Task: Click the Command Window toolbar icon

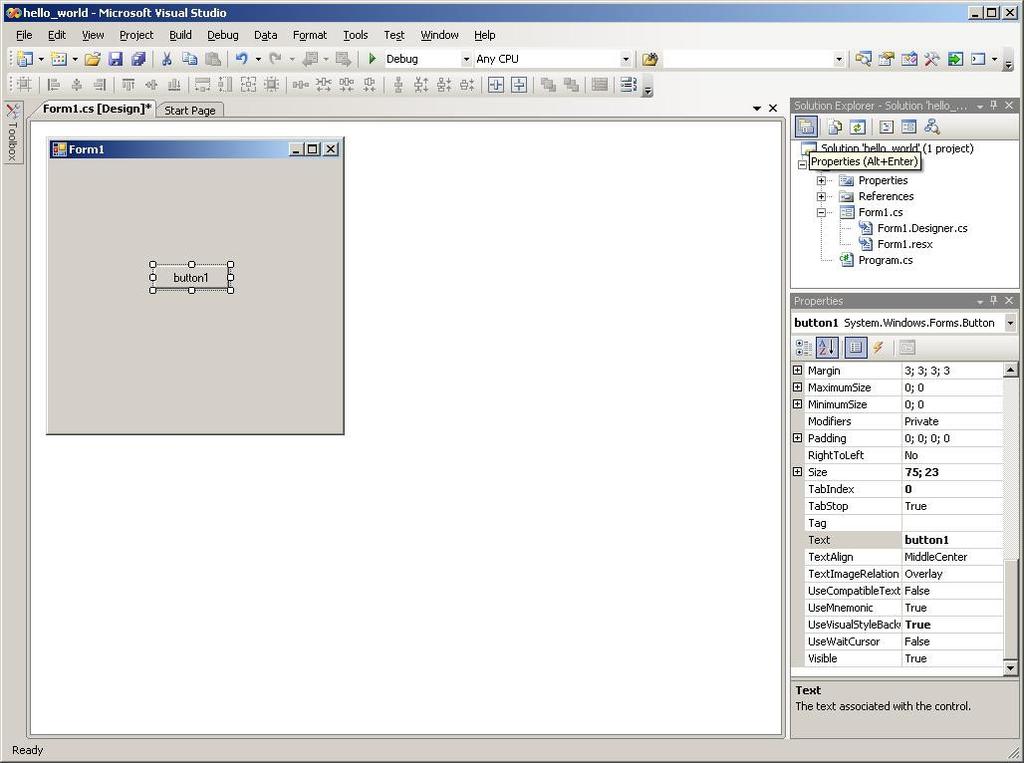Action: 978,59
